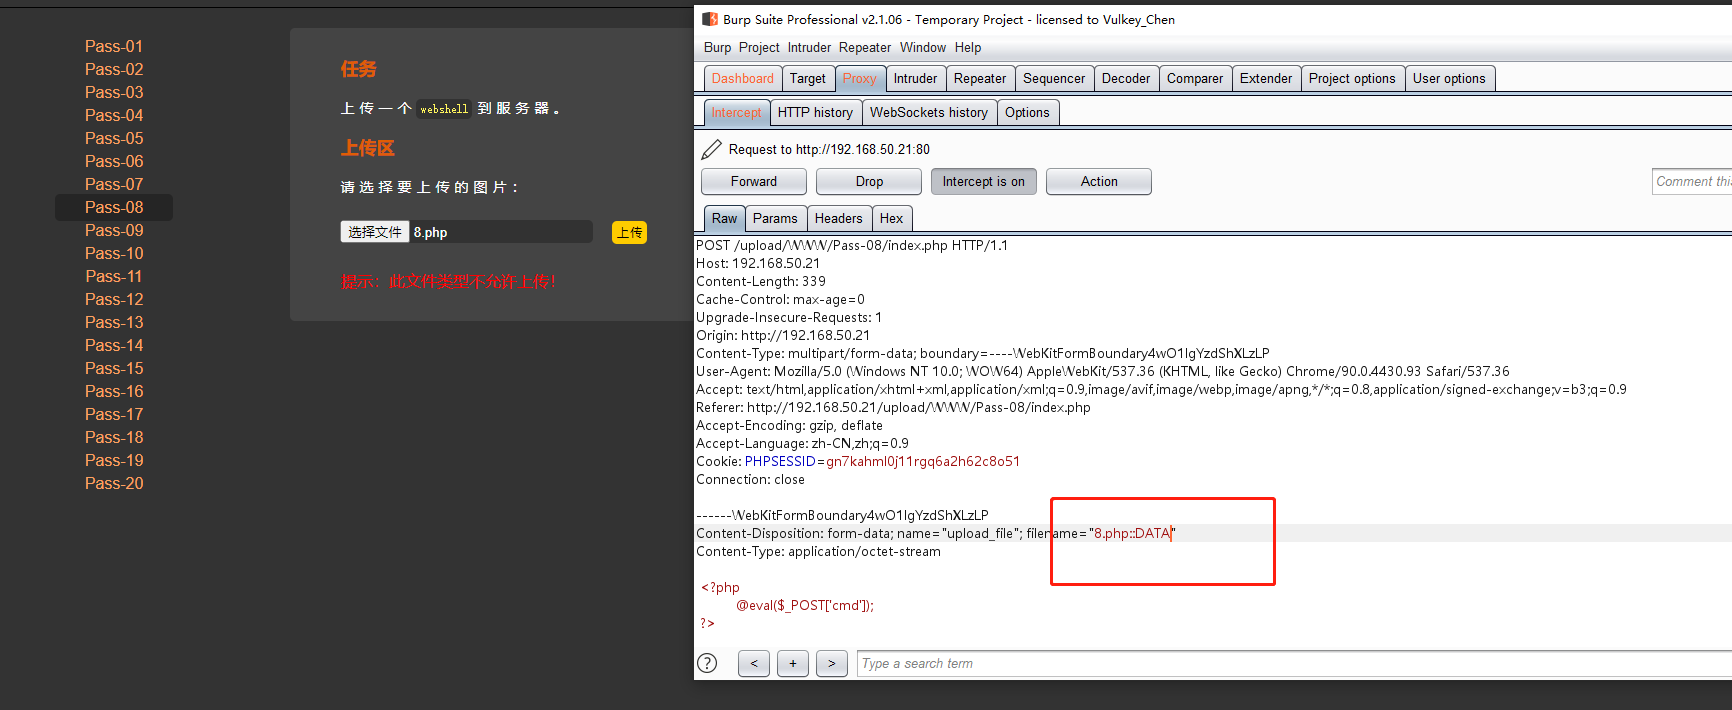Select the Proxy tab
This screenshot has width=1732, height=710.
tap(859, 78)
